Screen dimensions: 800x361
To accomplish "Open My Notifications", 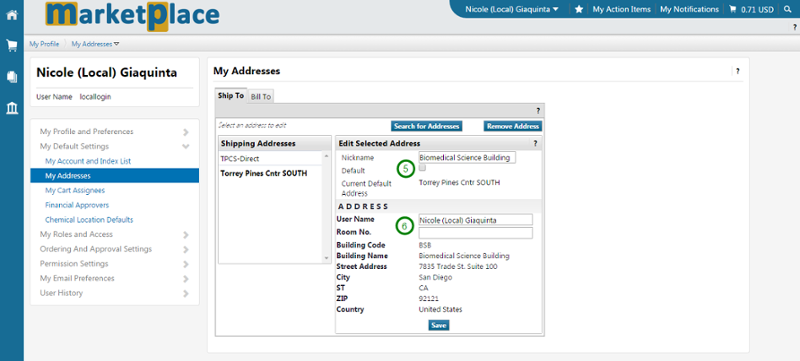I will pos(689,9).
